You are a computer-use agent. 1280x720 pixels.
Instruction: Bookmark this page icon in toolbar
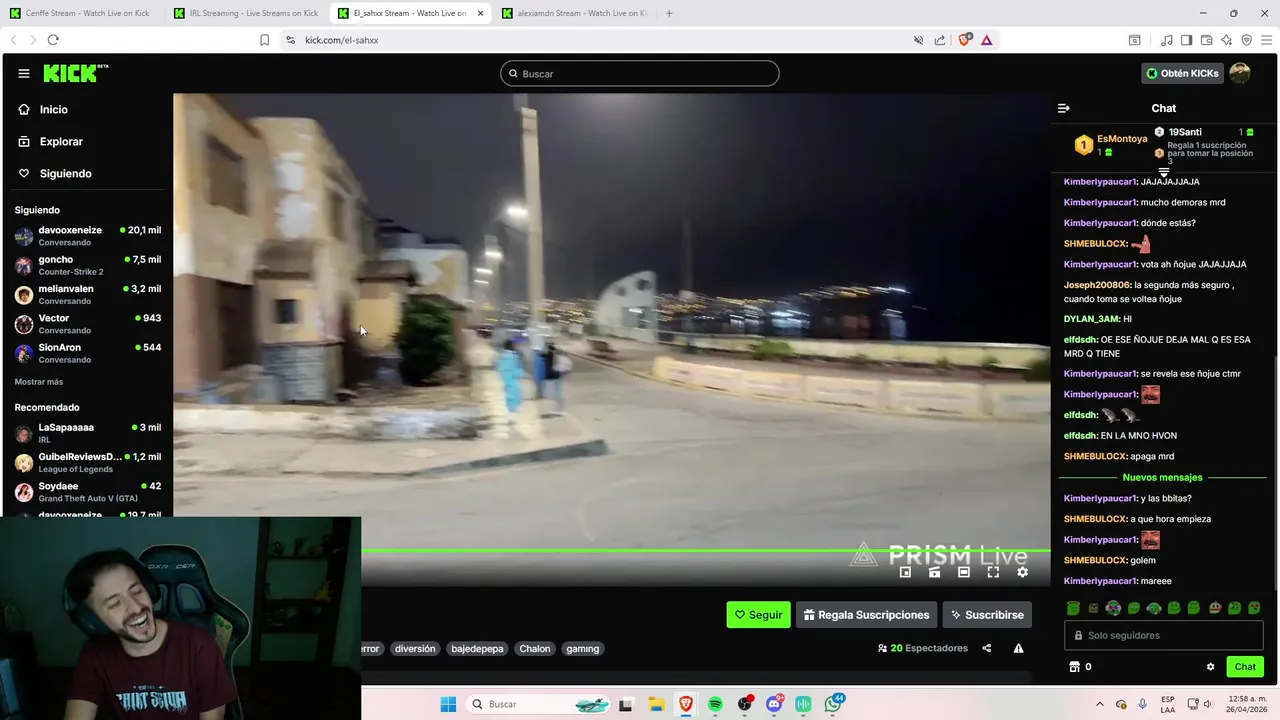click(x=264, y=40)
